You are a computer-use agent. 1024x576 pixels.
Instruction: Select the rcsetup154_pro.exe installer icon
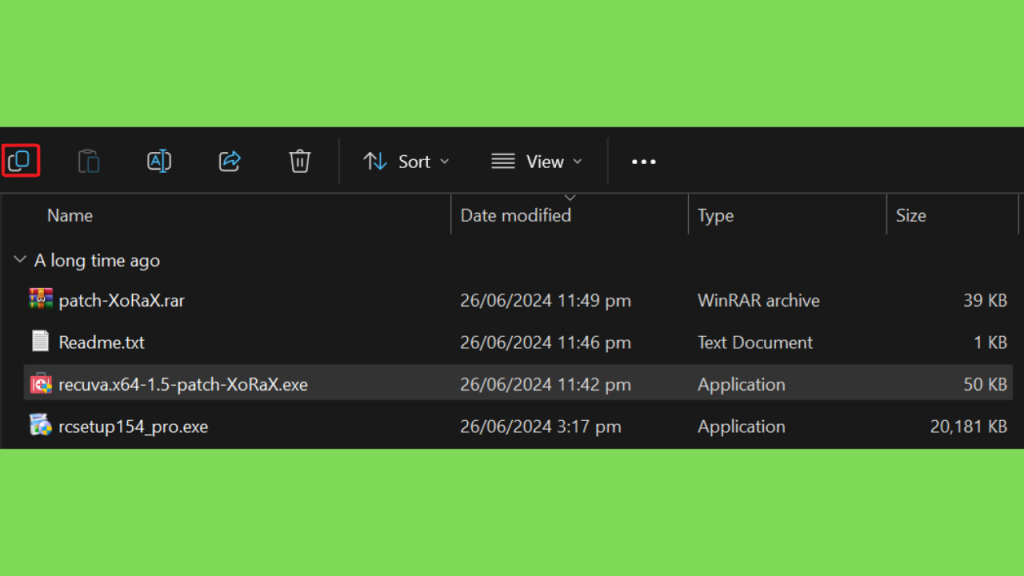tap(40, 425)
